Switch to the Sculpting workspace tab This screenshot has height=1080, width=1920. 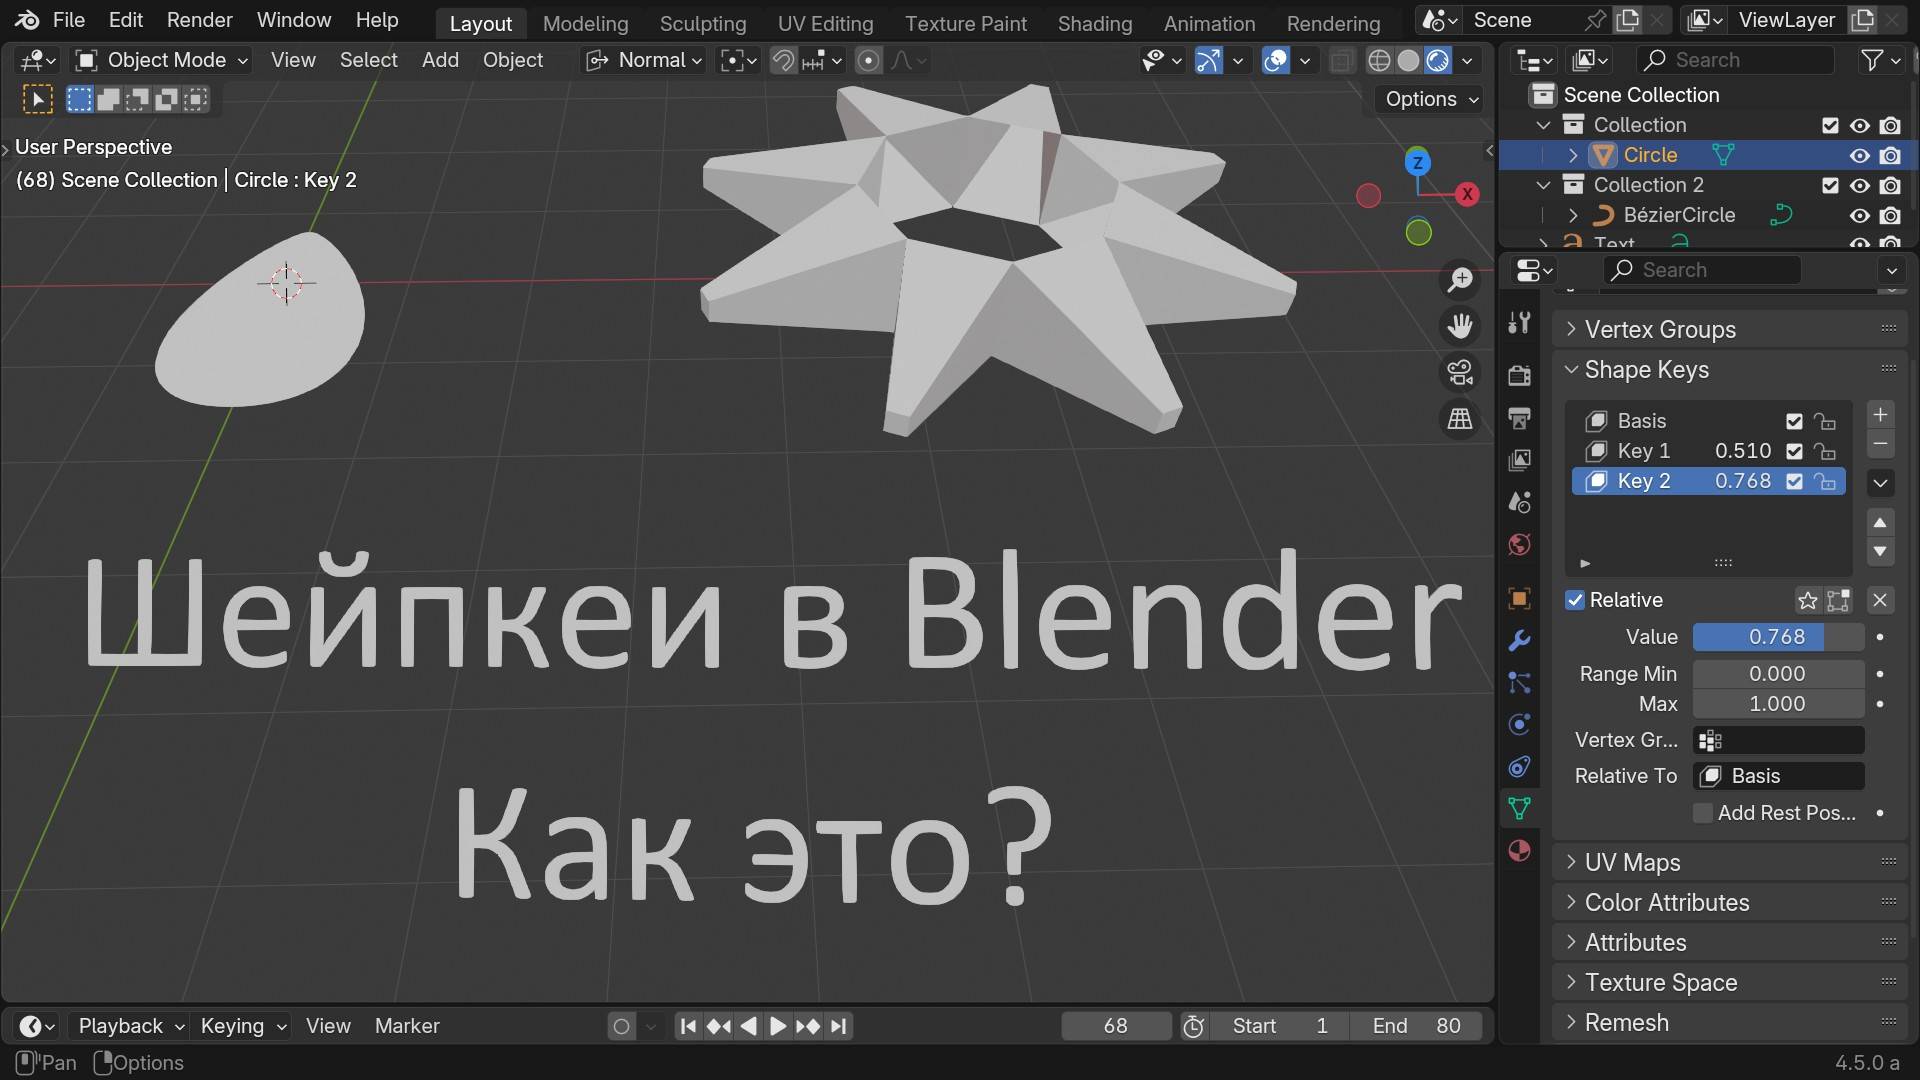(703, 23)
